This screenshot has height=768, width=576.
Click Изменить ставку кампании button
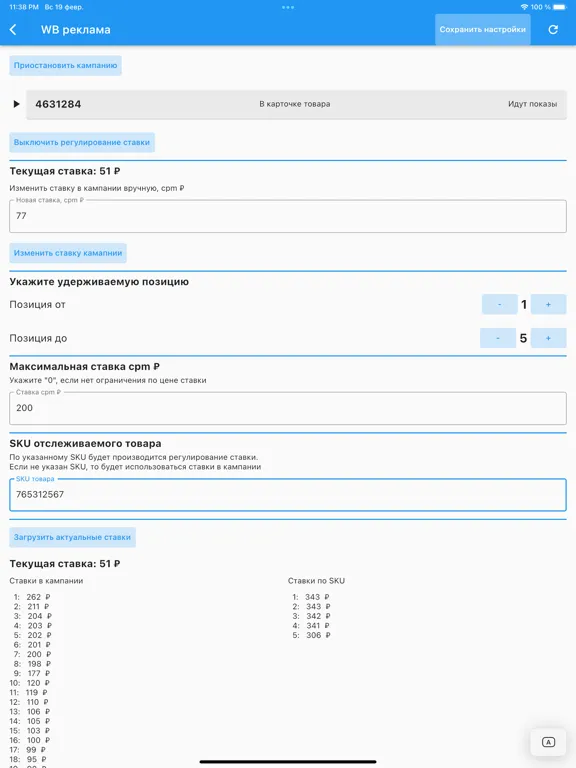68,253
